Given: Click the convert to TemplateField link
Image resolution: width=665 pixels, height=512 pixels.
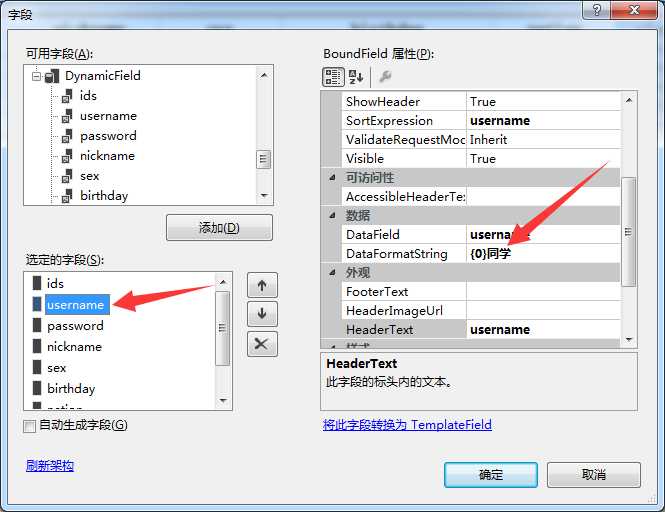Looking at the screenshot, I should (x=407, y=425).
